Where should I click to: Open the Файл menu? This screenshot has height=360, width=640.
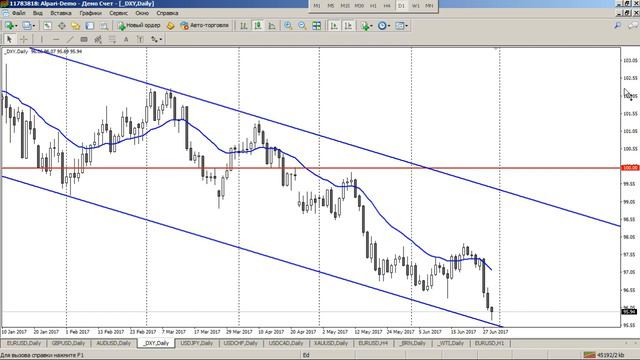19,13
